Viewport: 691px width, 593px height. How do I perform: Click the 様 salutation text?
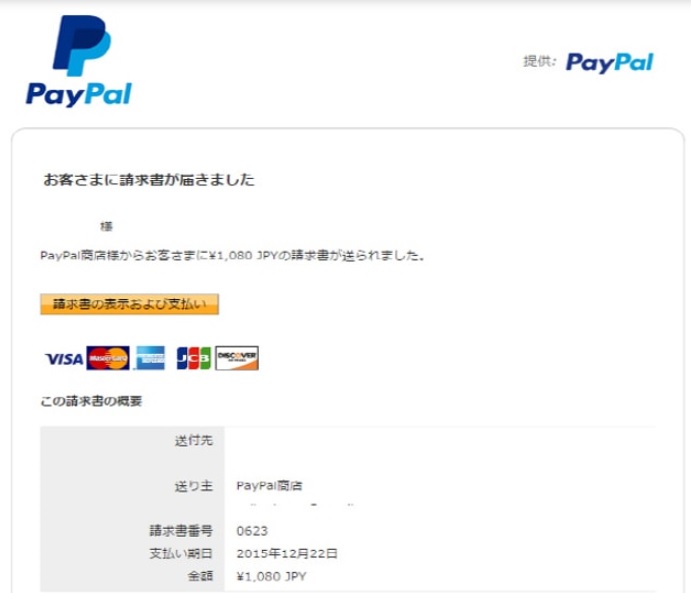[x=106, y=226]
